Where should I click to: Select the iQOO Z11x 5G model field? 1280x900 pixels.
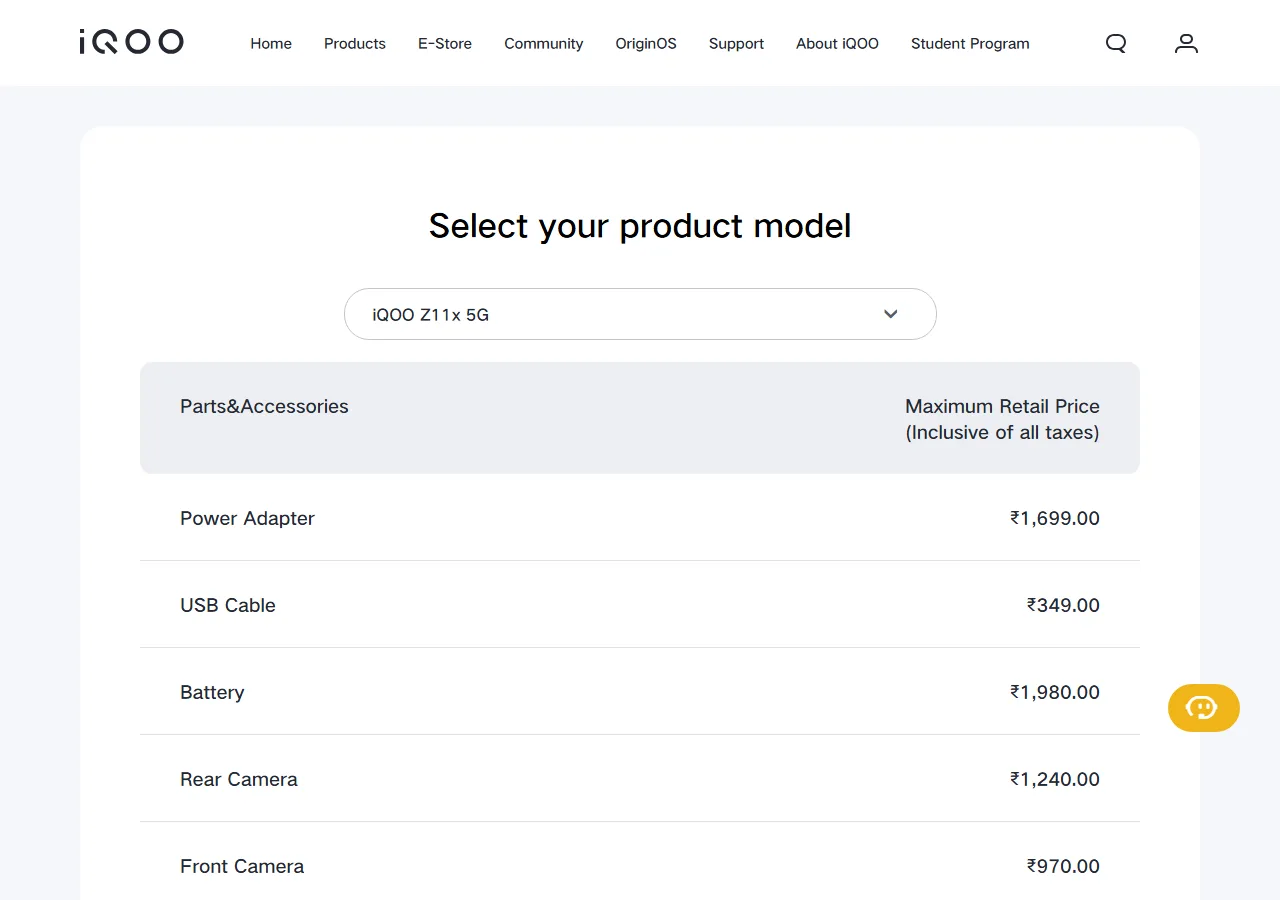(x=640, y=314)
